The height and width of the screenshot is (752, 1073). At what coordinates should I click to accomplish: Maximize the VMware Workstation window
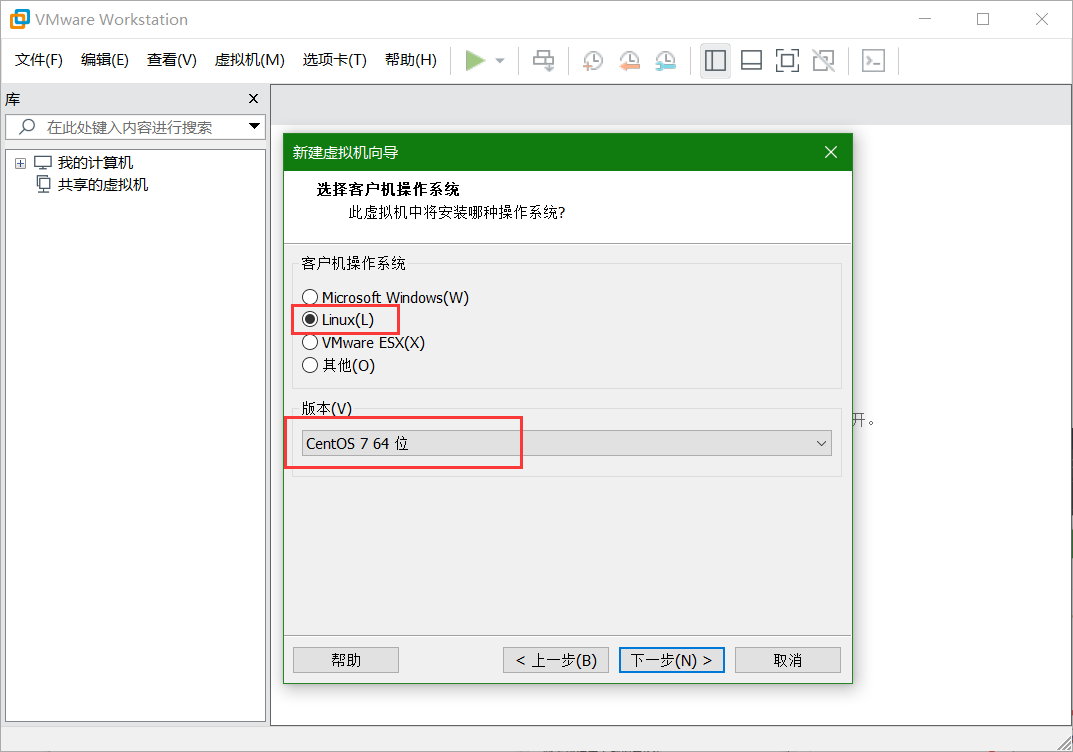[983, 19]
